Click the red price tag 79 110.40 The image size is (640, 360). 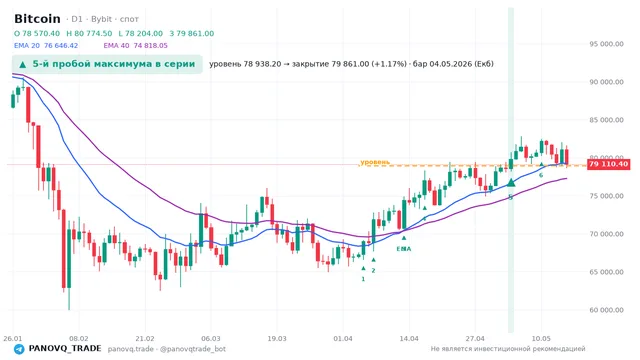click(x=608, y=164)
